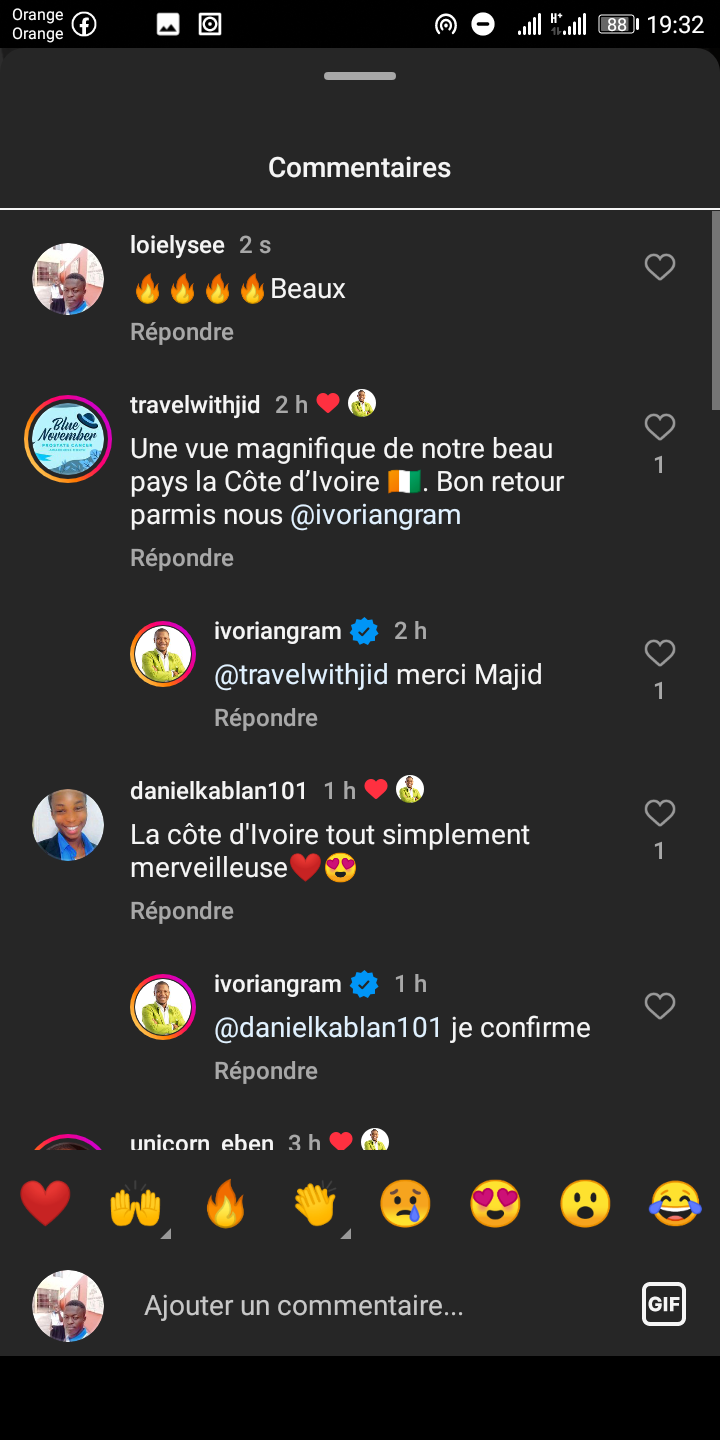Open the GIF picker
This screenshot has height=1440, width=720.
(x=664, y=1304)
